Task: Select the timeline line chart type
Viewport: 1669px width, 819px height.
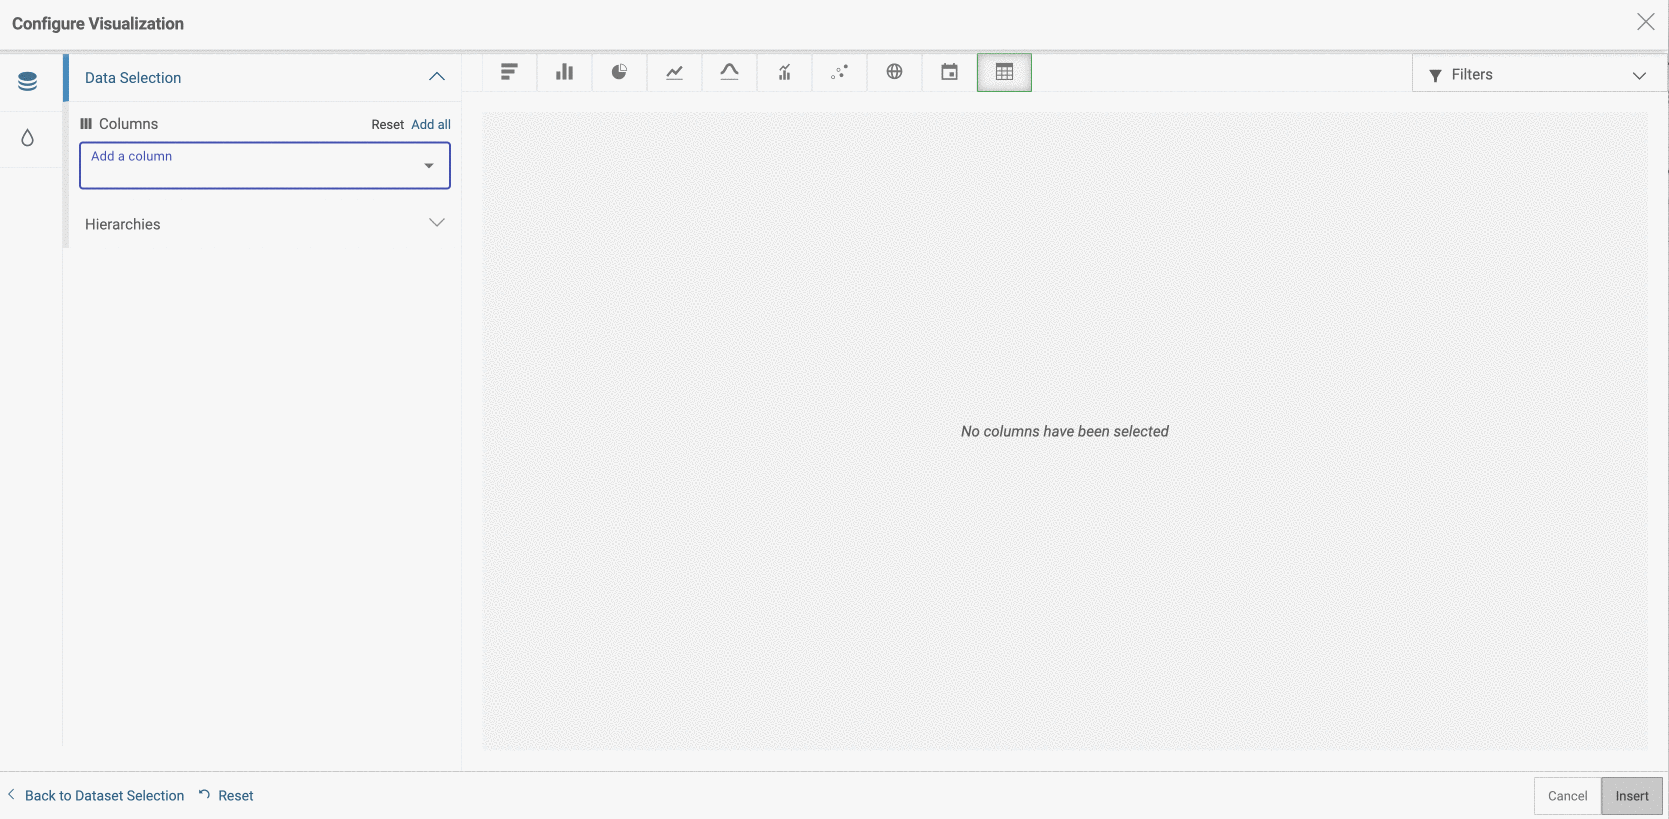Action: coord(675,72)
